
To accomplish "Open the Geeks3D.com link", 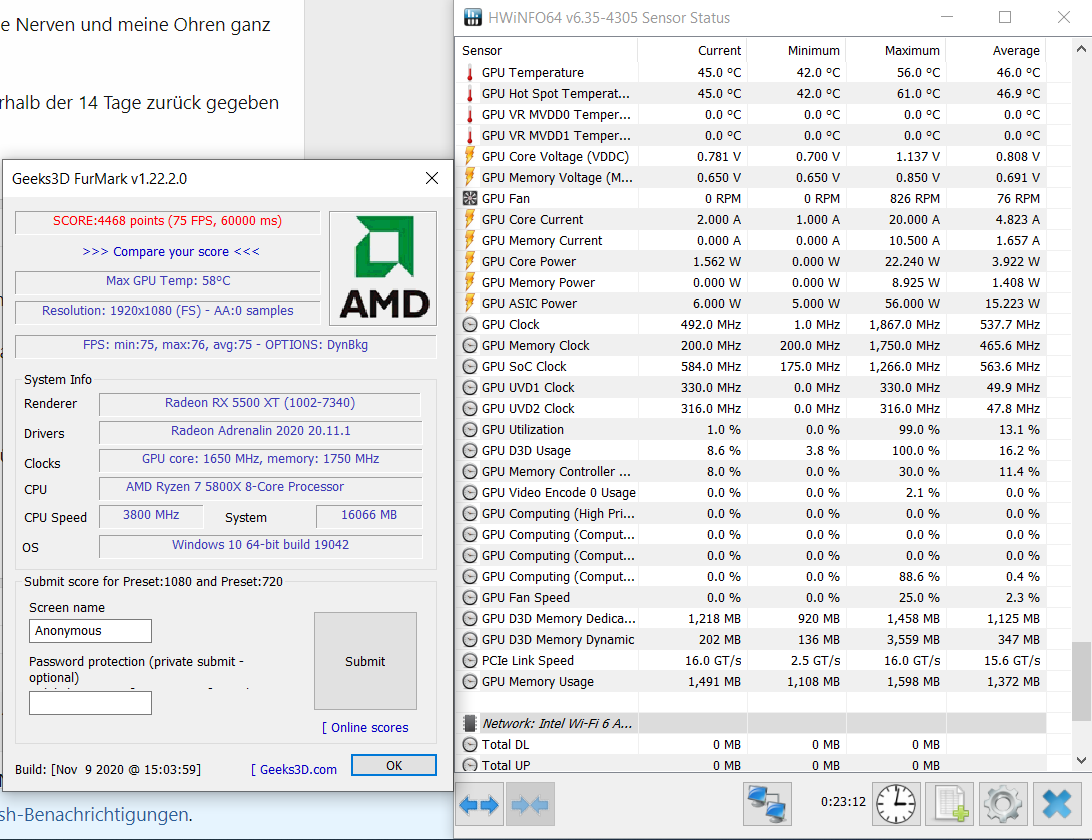I will click(x=294, y=769).
